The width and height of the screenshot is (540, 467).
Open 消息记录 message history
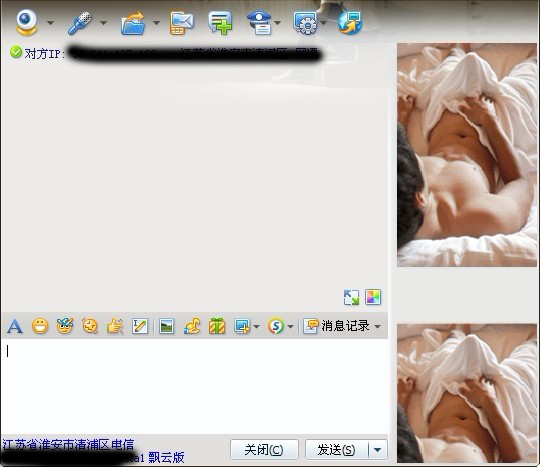point(336,326)
